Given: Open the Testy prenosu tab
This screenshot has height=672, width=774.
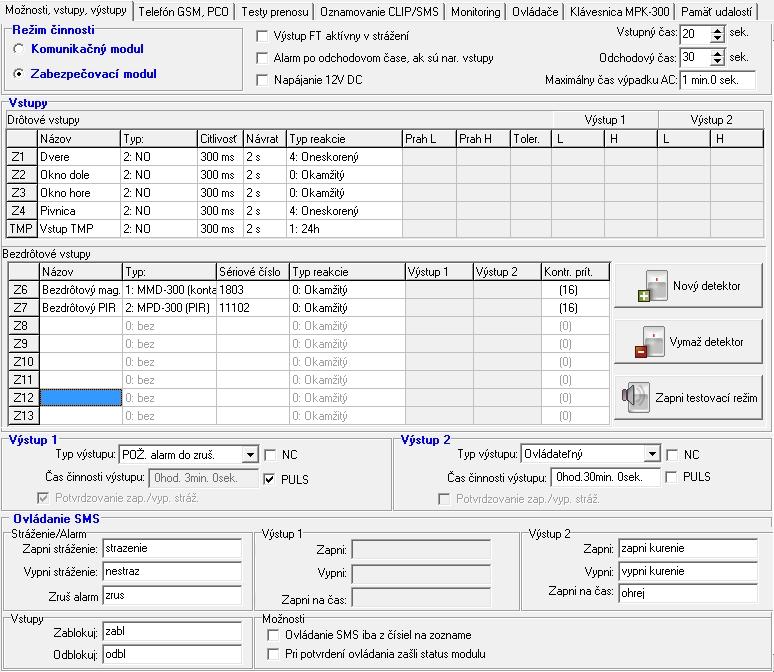Looking at the screenshot, I should [x=275, y=12].
